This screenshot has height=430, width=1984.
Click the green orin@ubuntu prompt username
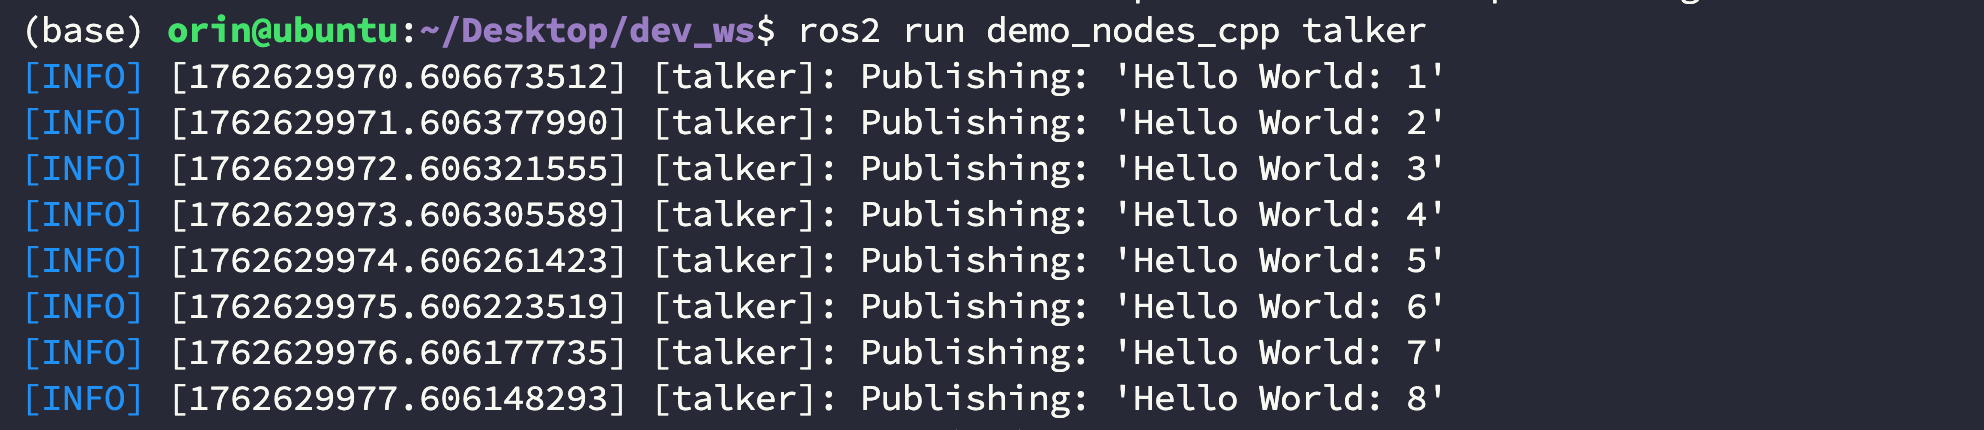click(283, 31)
